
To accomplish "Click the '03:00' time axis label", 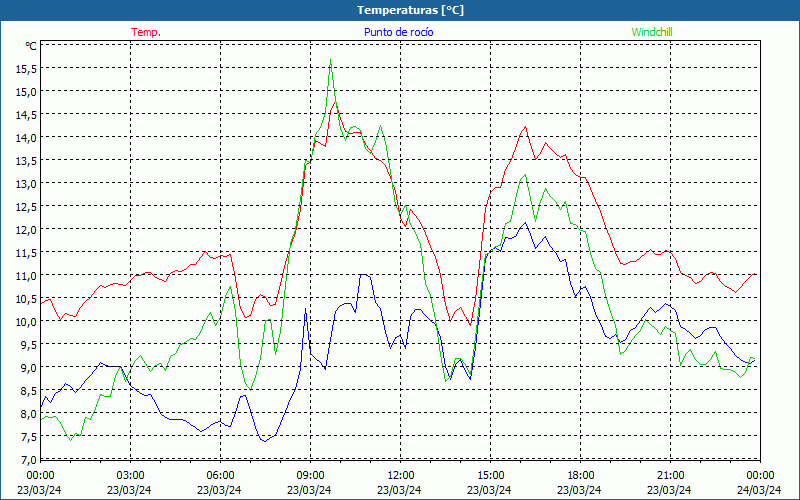I will 130,476.
